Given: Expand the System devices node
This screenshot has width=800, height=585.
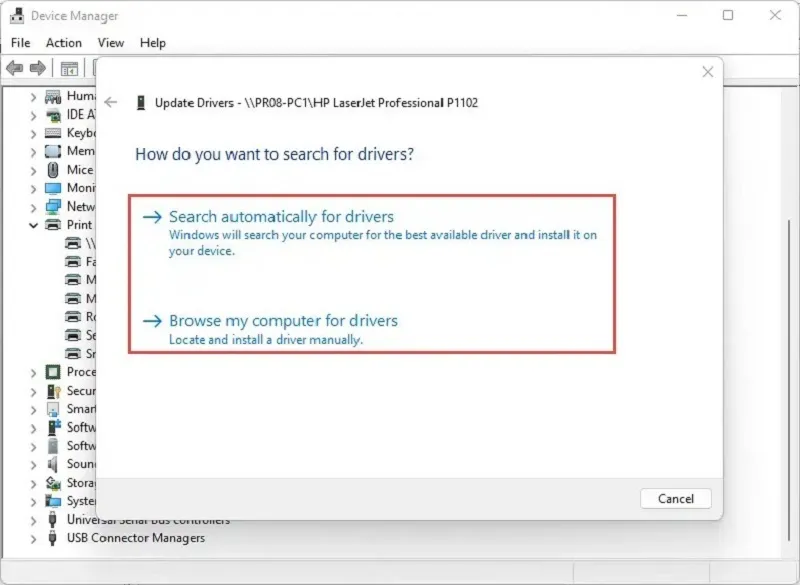Looking at the screenshot, I should [x=33, y=502].
